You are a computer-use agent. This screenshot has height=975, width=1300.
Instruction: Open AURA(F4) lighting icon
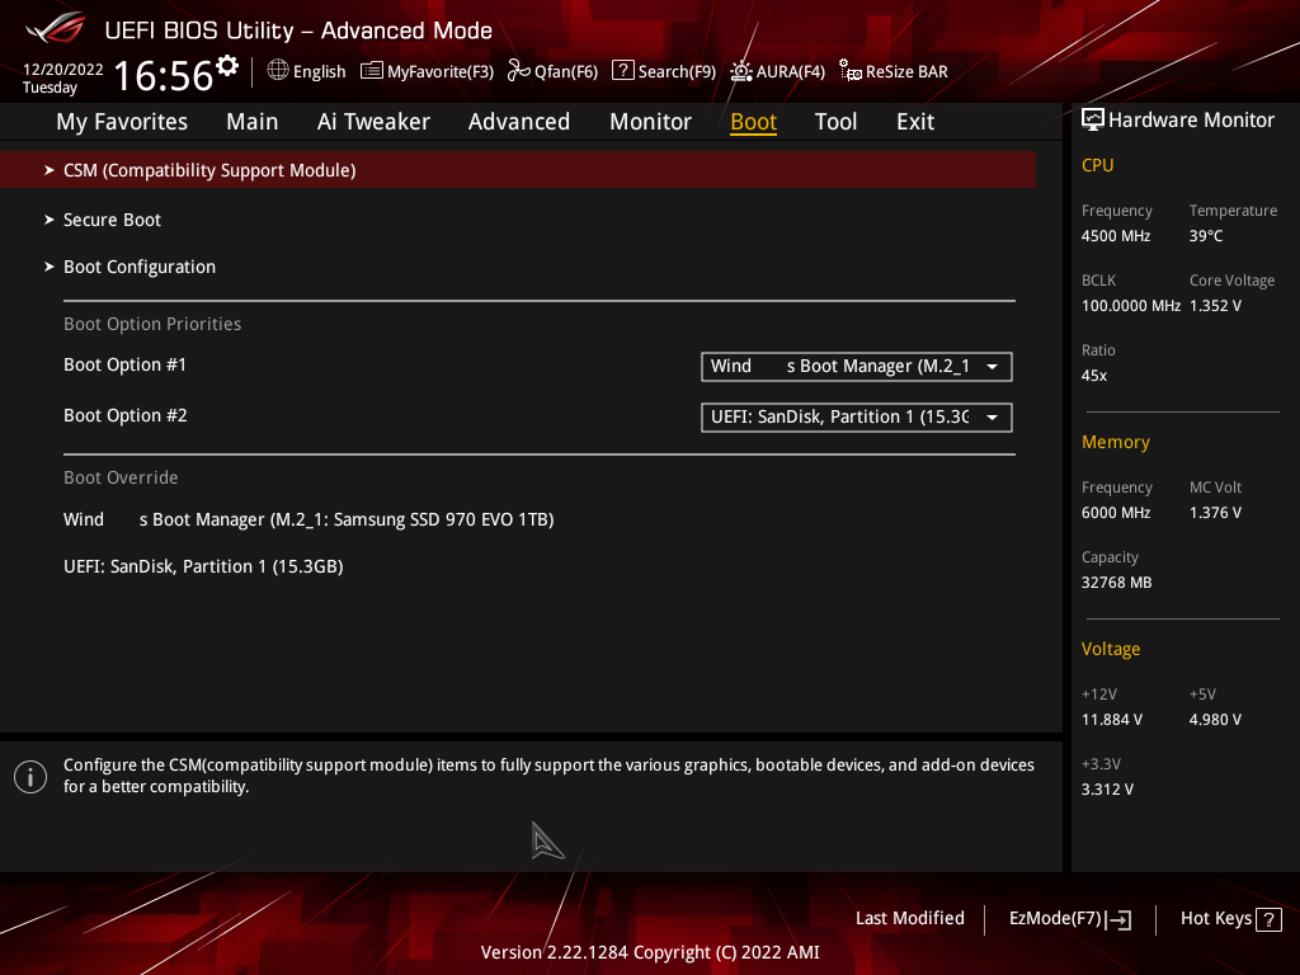click(741, 71)
